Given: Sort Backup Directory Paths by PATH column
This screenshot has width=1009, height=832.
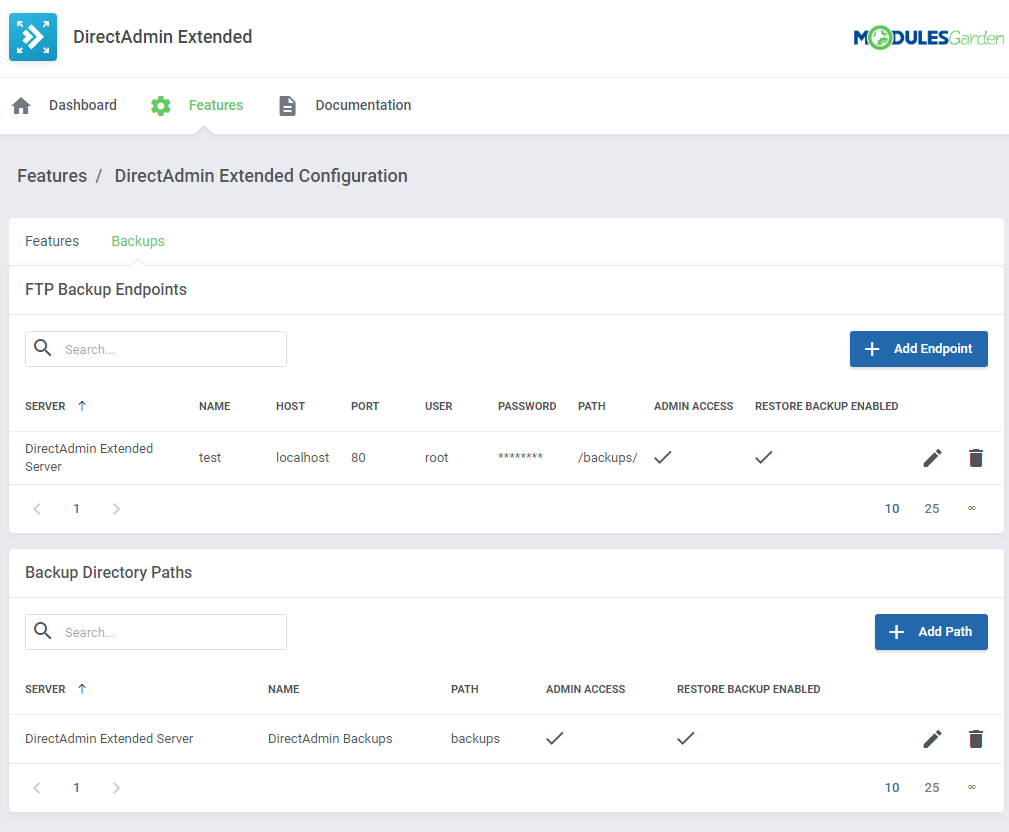Looking at the screenshot, I should click(x=465, y=689).
